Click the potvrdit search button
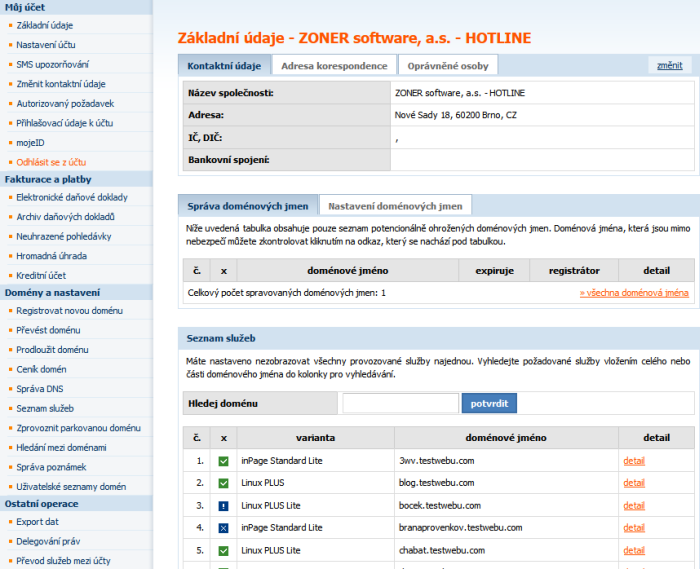Image resolution: width=700 pixels, height=569 pixels. pos(488,404)
